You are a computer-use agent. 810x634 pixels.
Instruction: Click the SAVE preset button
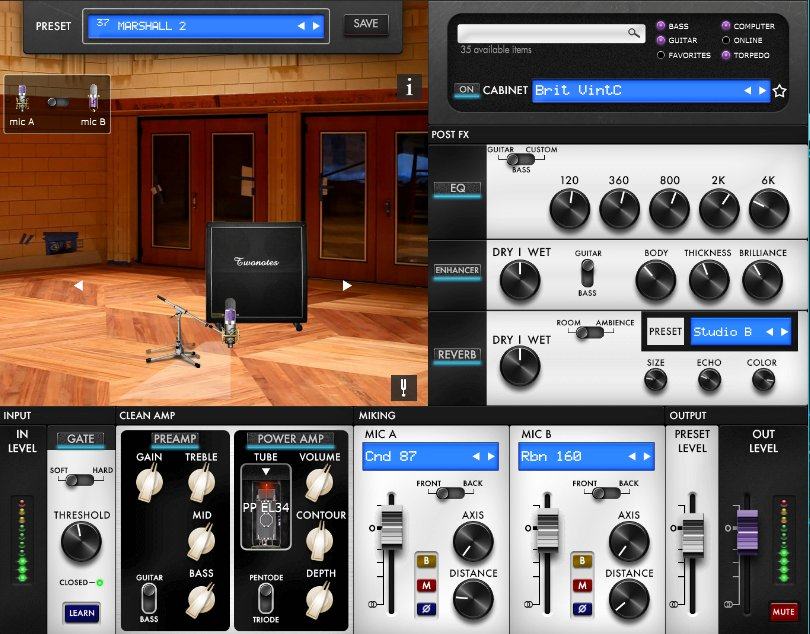point(366,24)
